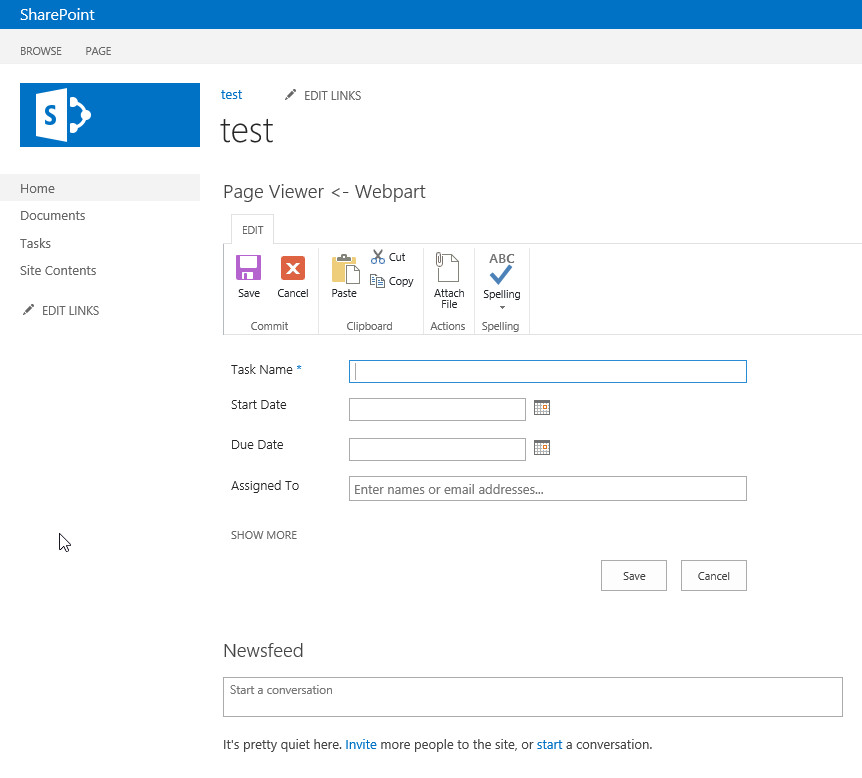Click the SharePoint site logo
The image size is (862, 778).
tap(110, 115)
